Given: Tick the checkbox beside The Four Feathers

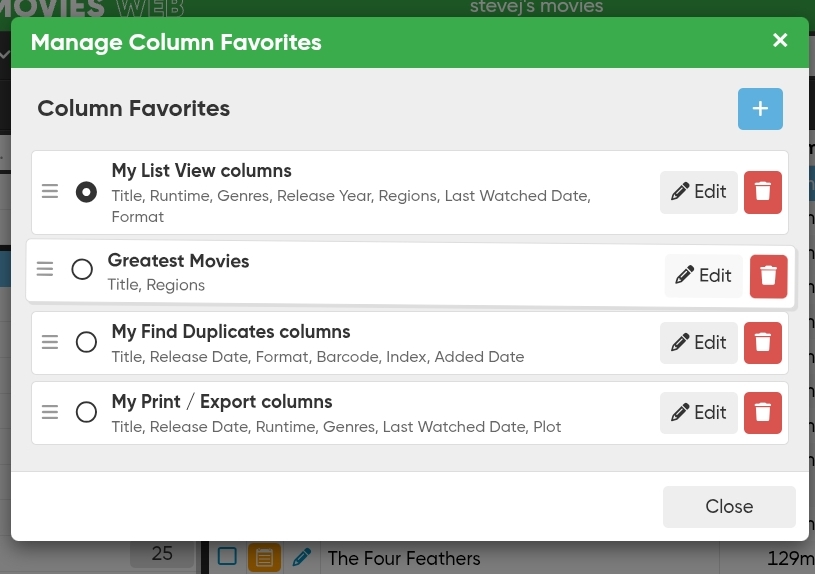Looking at the screenshot, I should pyautogui.click(x=227, y=557).
